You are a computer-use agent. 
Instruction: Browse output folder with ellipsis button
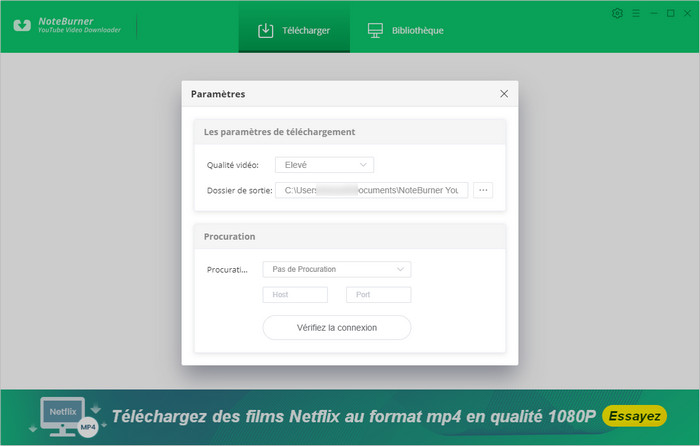pos(483,190)
